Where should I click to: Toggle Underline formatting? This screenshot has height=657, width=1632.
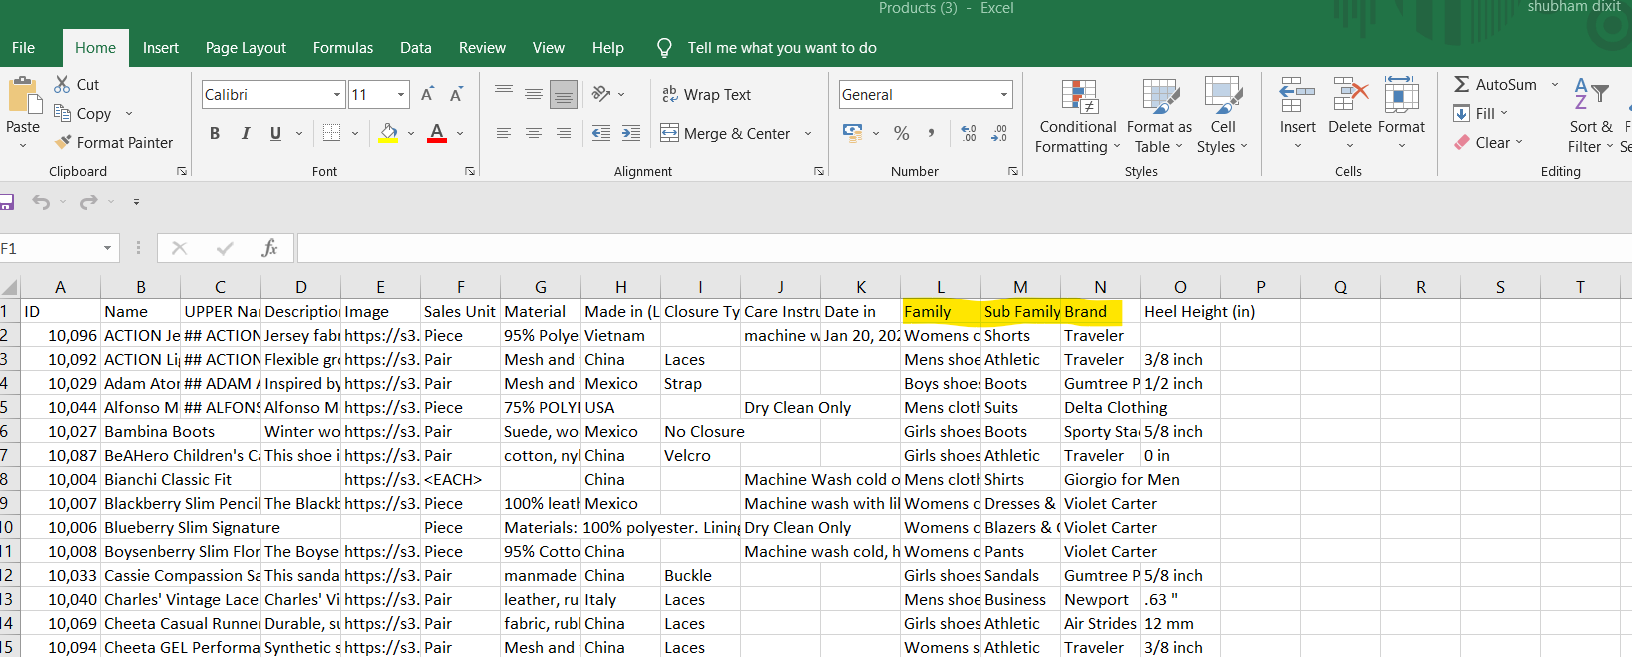pos(275,133)
